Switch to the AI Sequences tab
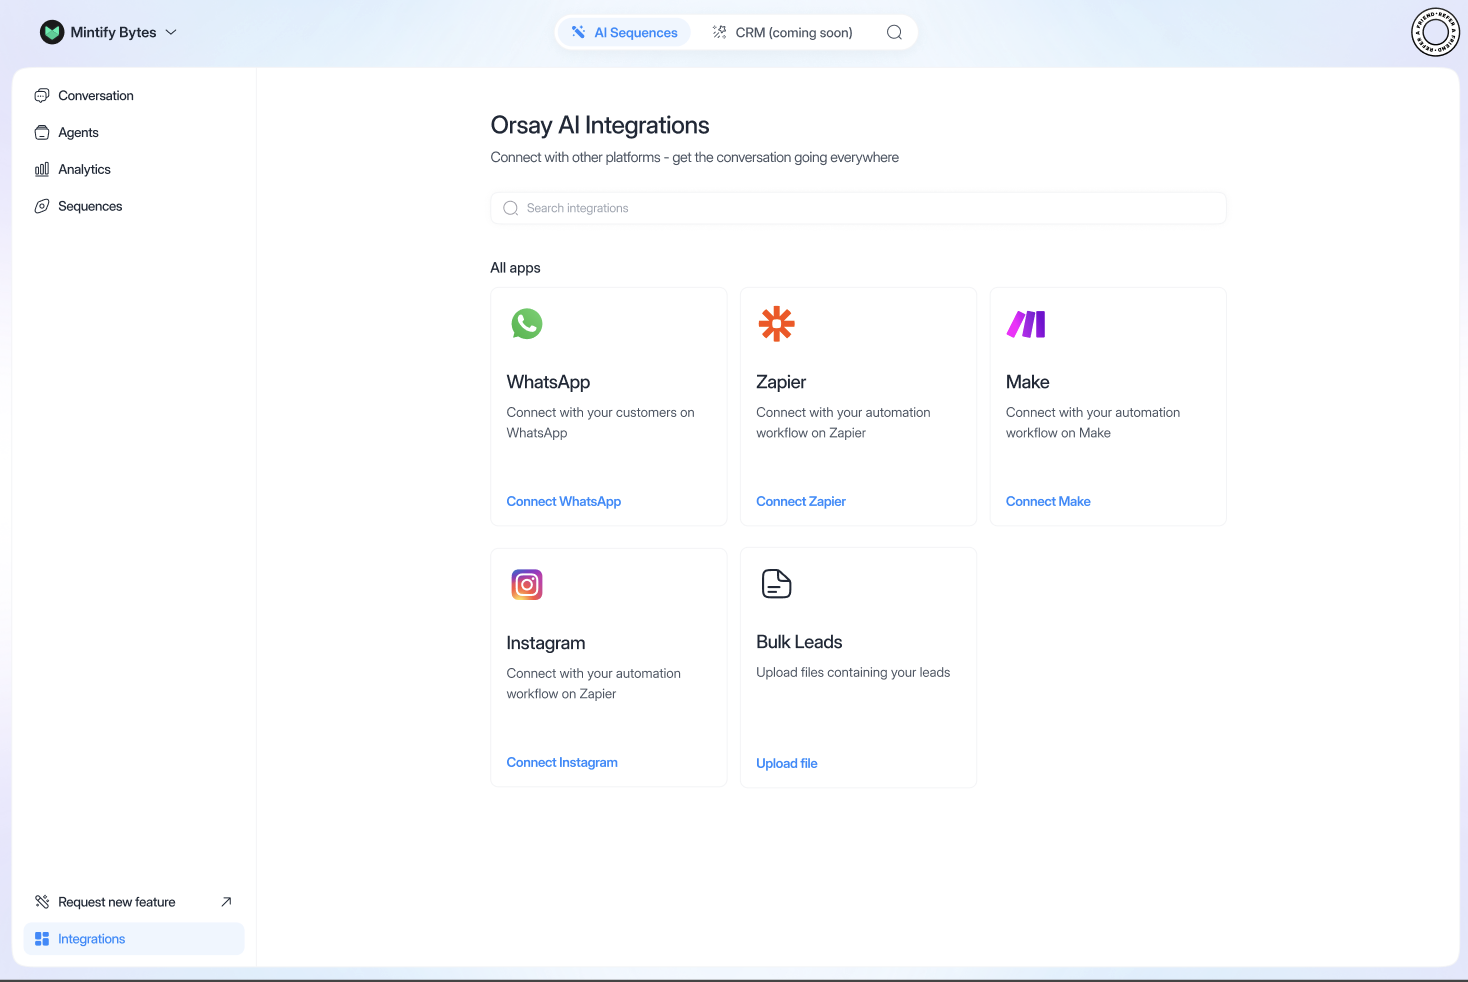The height and width of the screenshot is (982, 1468). (x=624, y=32)
